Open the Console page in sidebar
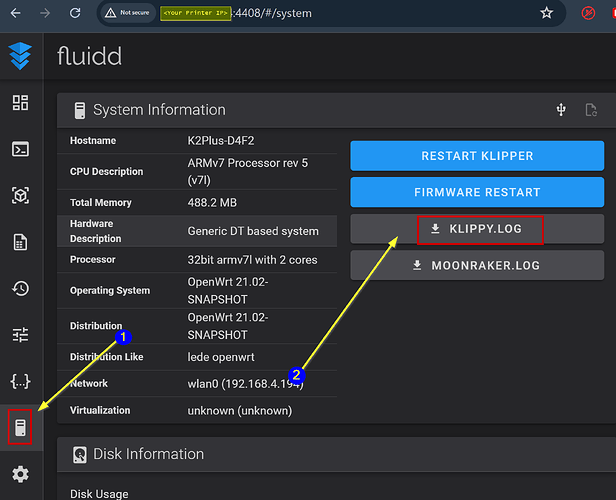This screenshot has height=500, width=616. tap(21, 149)
